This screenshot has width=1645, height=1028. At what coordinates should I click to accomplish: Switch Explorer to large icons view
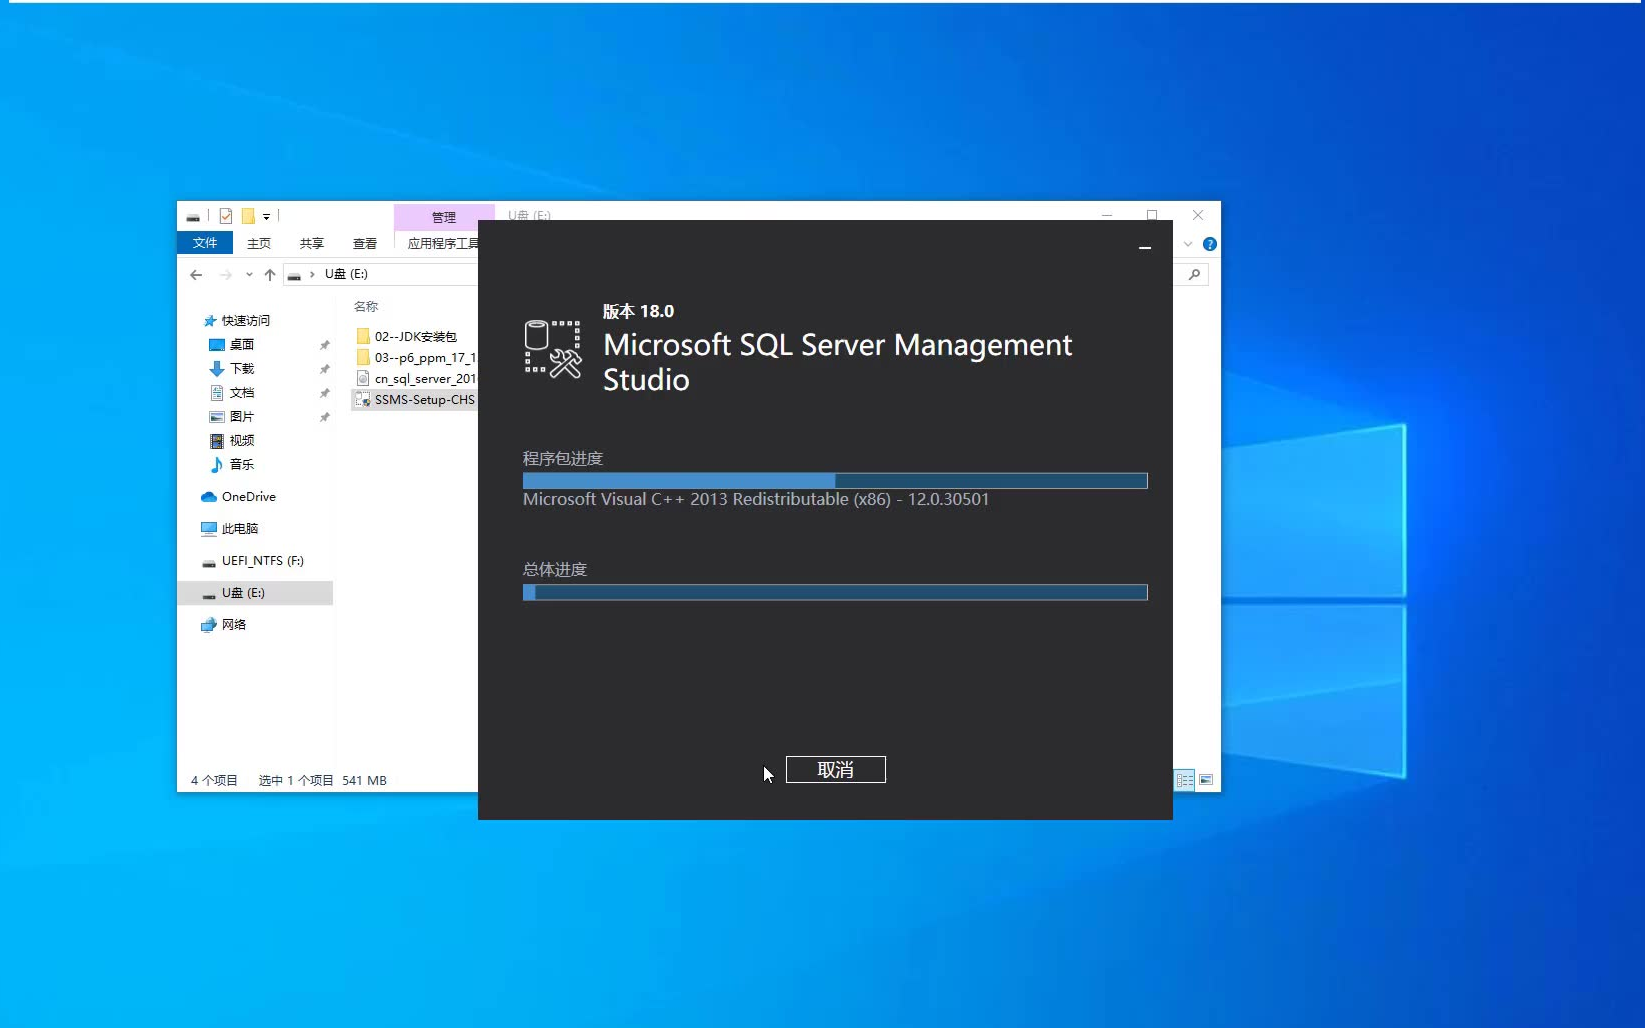coord(1206,780)
